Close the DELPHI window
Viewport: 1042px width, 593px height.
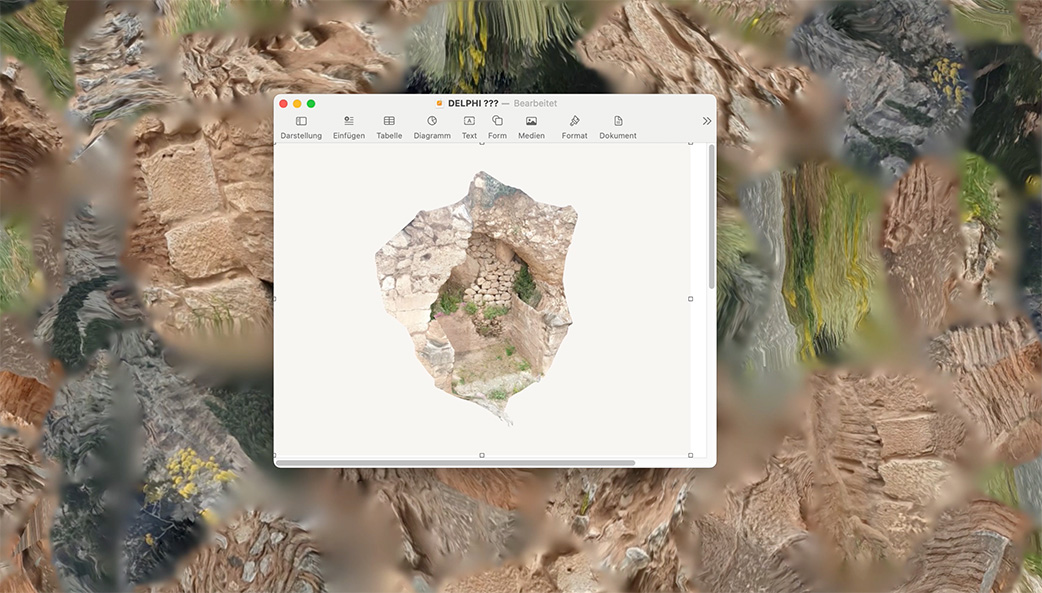pos(284,104)
